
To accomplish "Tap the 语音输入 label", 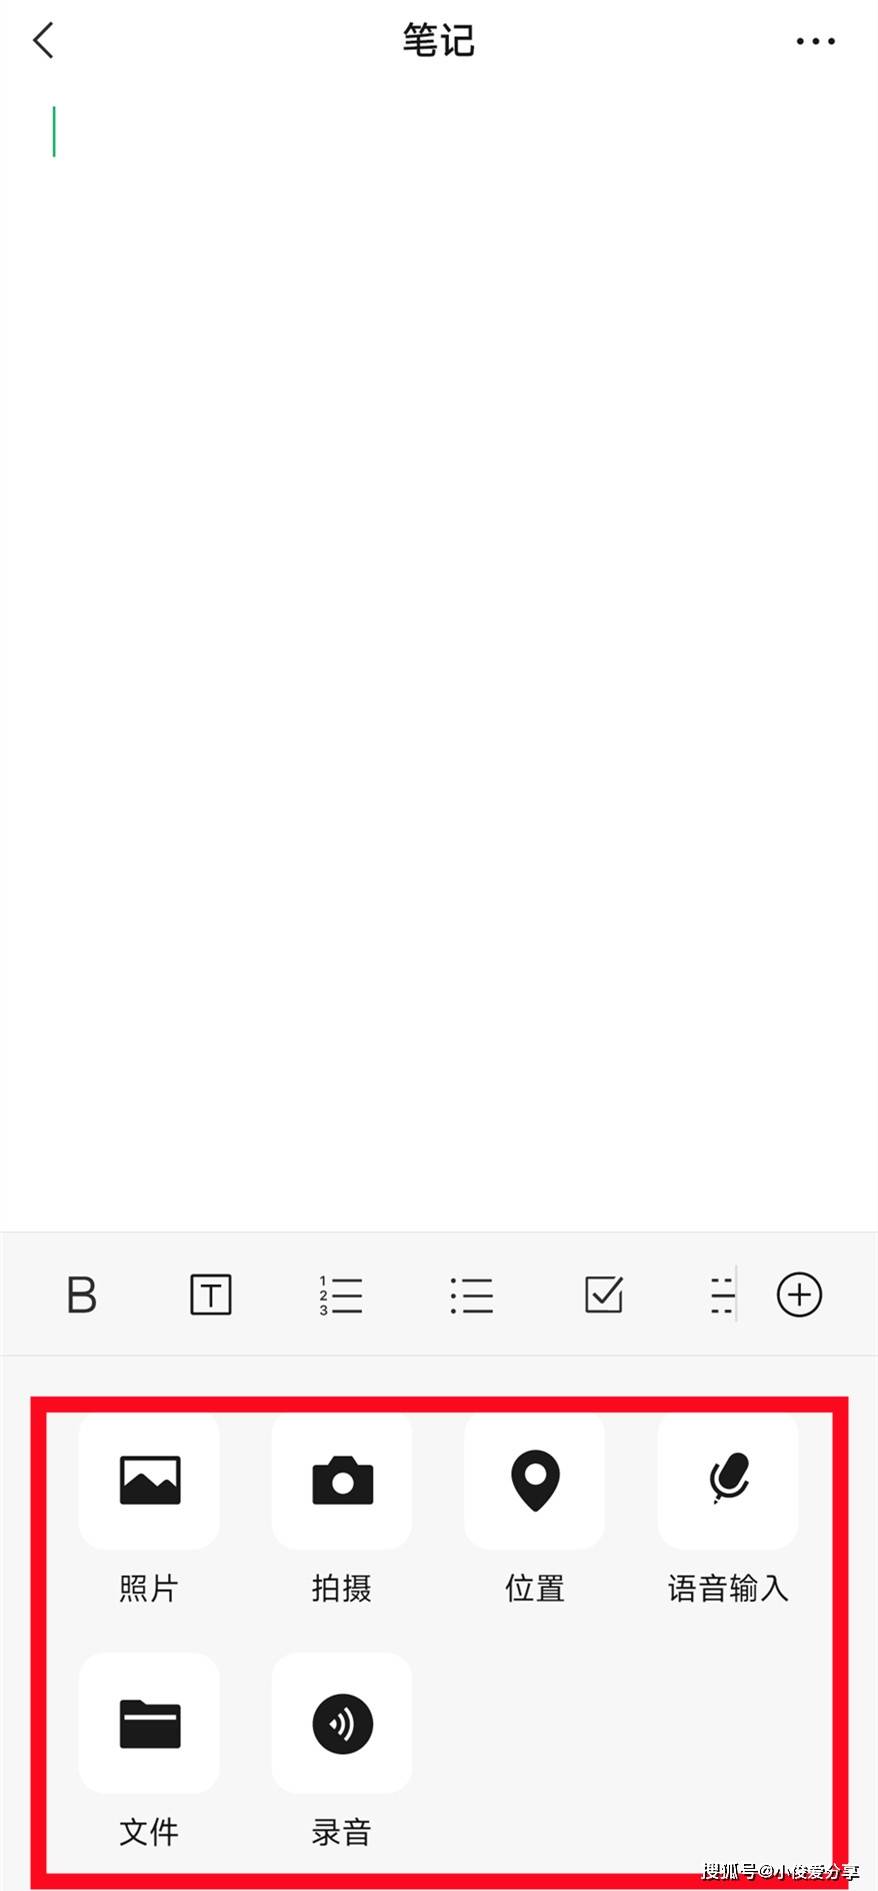I will (x=728, y=1588).
